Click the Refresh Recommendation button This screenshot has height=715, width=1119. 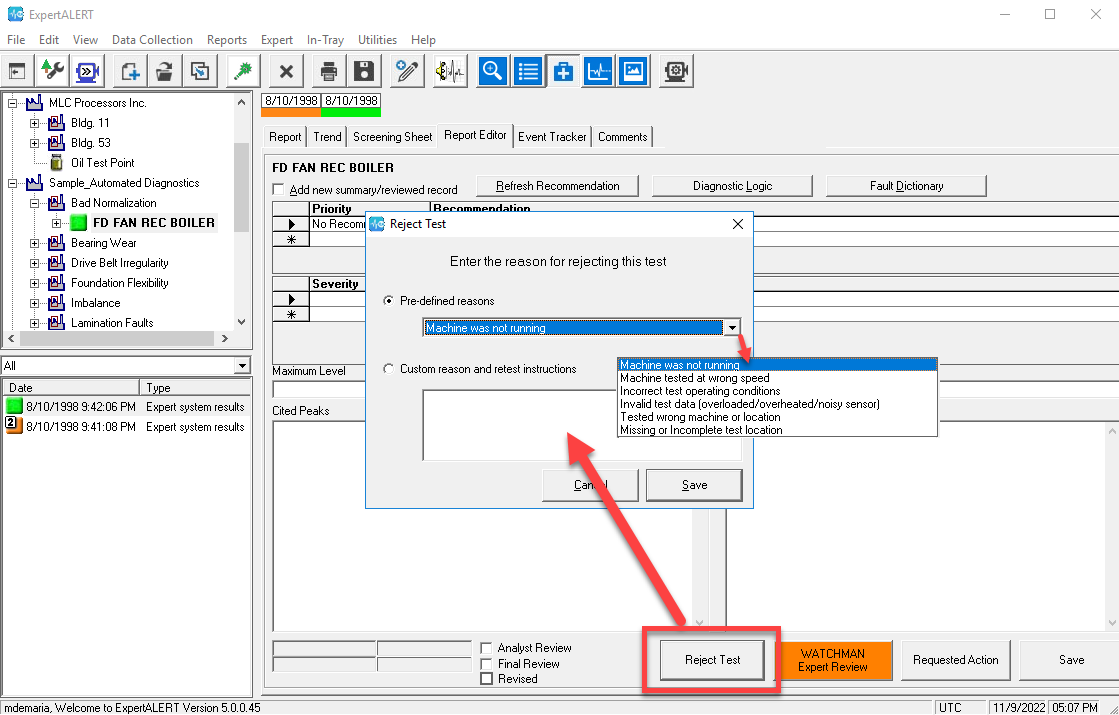coord(557,186)
